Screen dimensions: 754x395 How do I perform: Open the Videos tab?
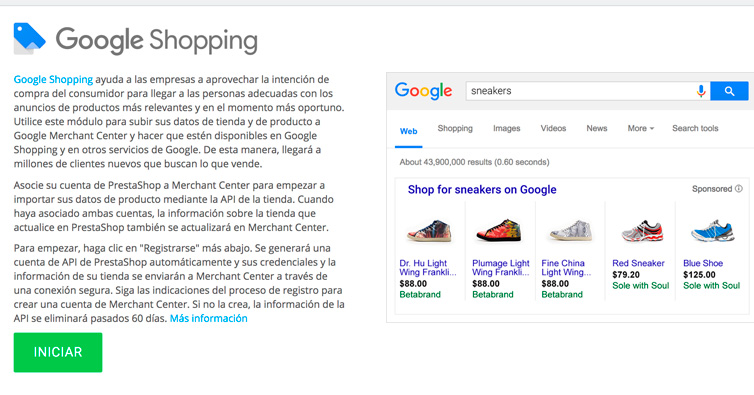coord(553,128)
